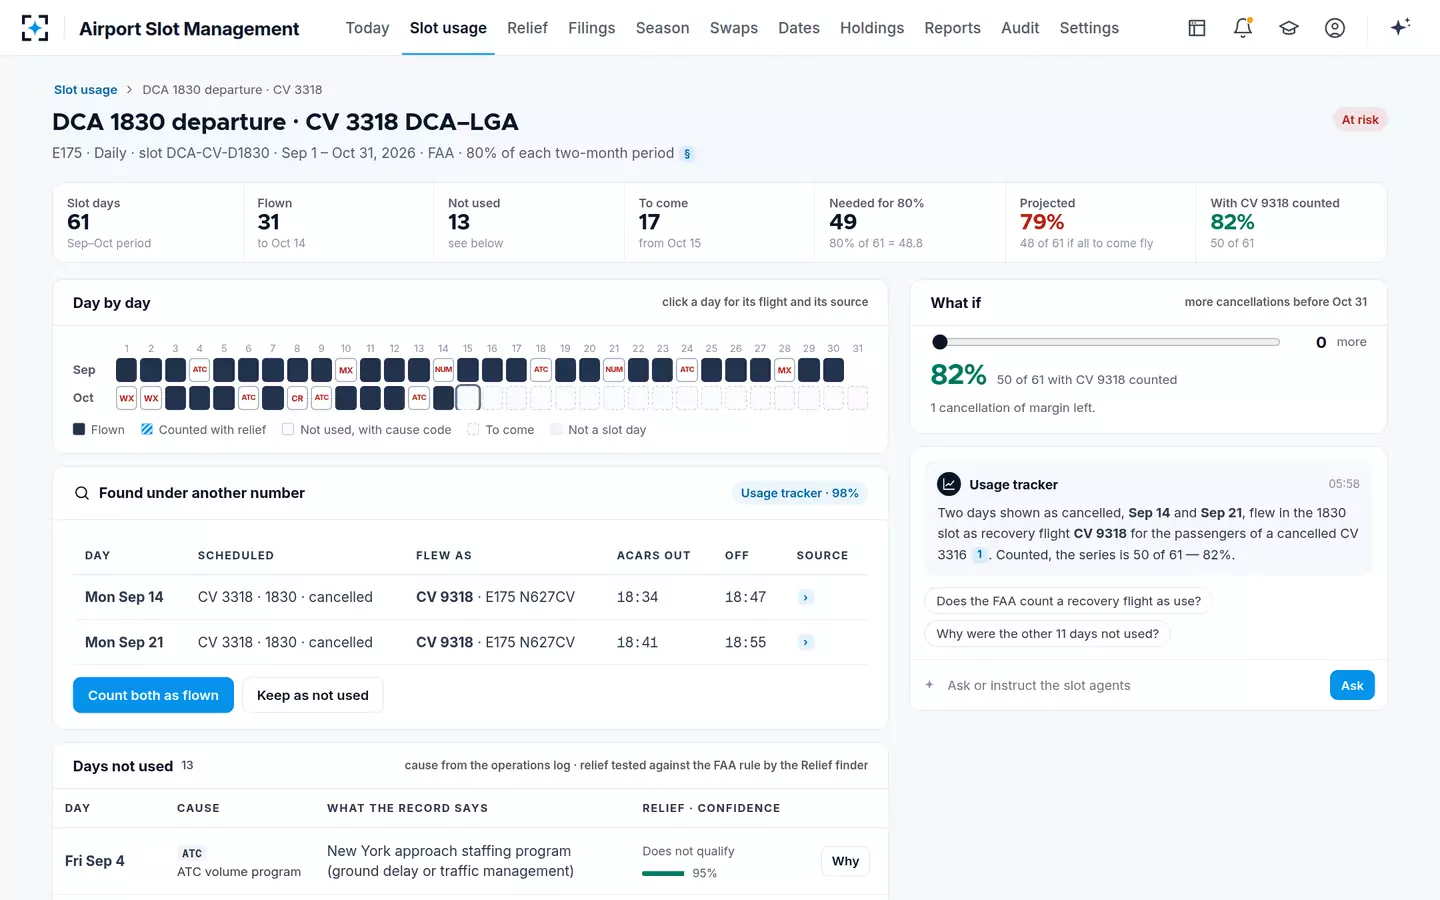
Task: Open the Reports tab
Action: (x=952, y=28)
